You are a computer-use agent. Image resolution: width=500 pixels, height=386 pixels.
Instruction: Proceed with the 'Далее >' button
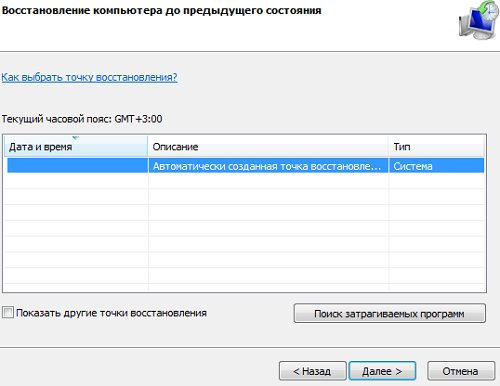point(382,371)
